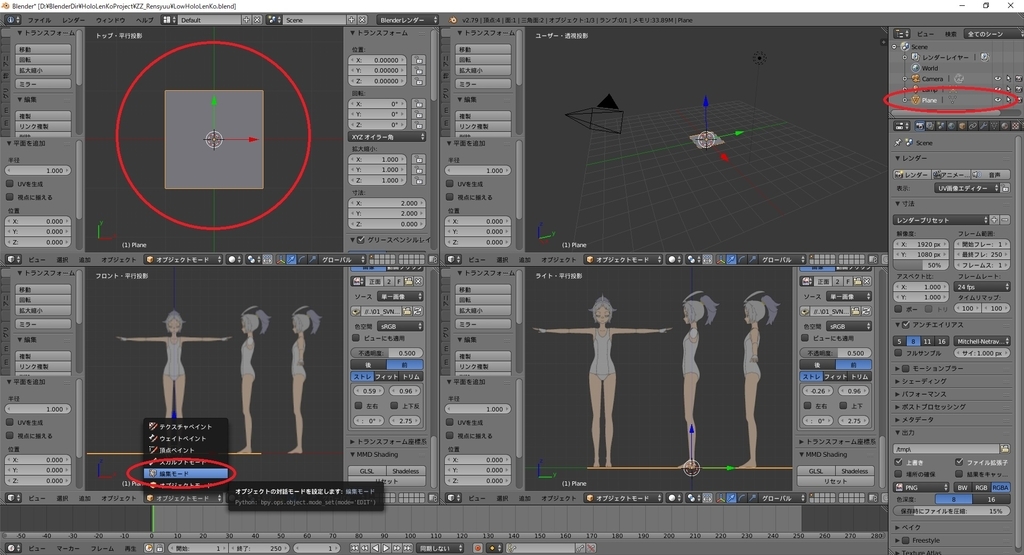Expand the シェーディング panel
Screen dimensions: 1024x555
(922, 381)
